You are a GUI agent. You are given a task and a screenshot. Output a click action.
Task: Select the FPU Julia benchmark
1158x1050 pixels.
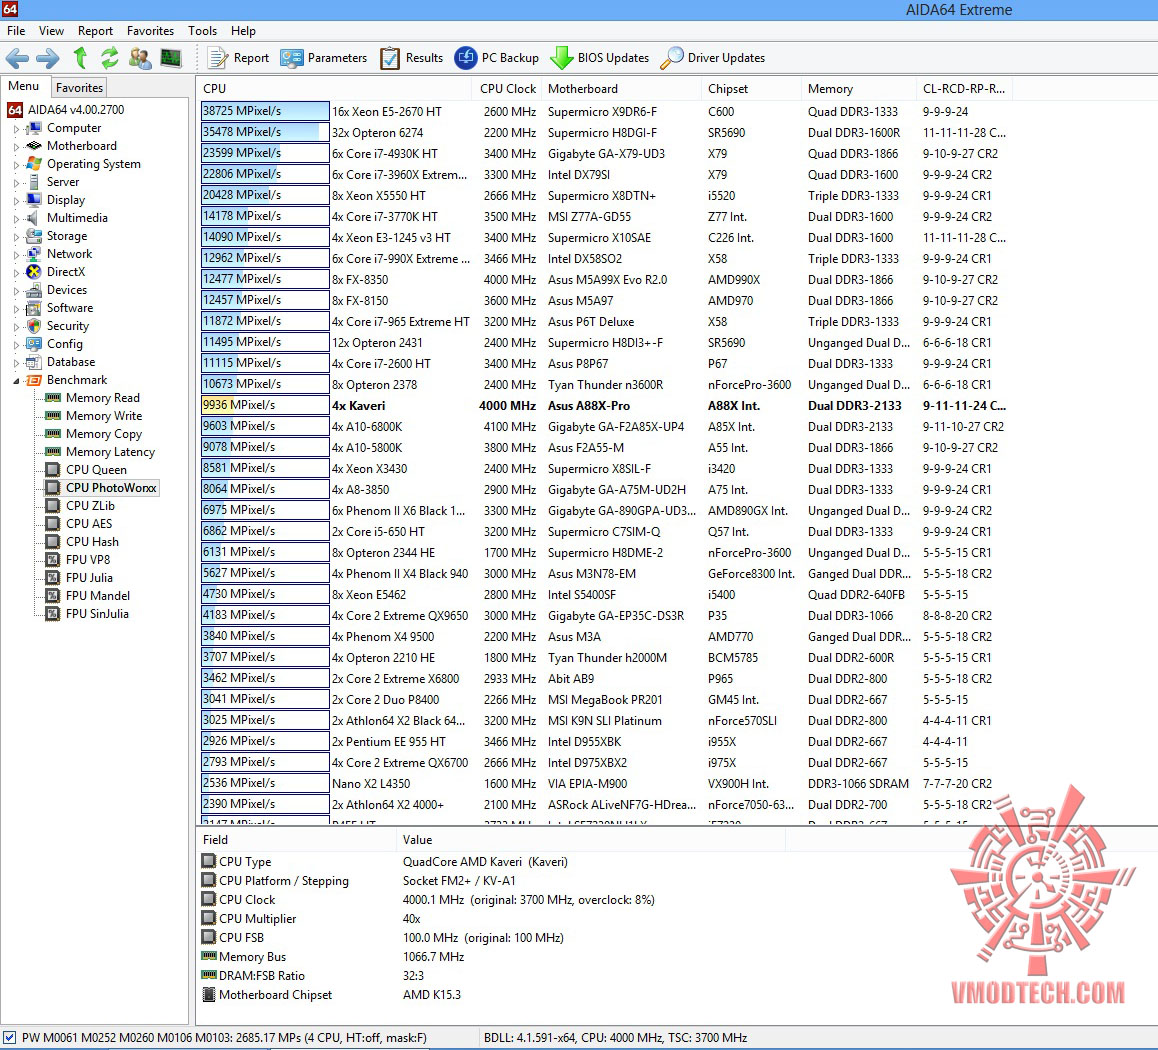(89, 577)
